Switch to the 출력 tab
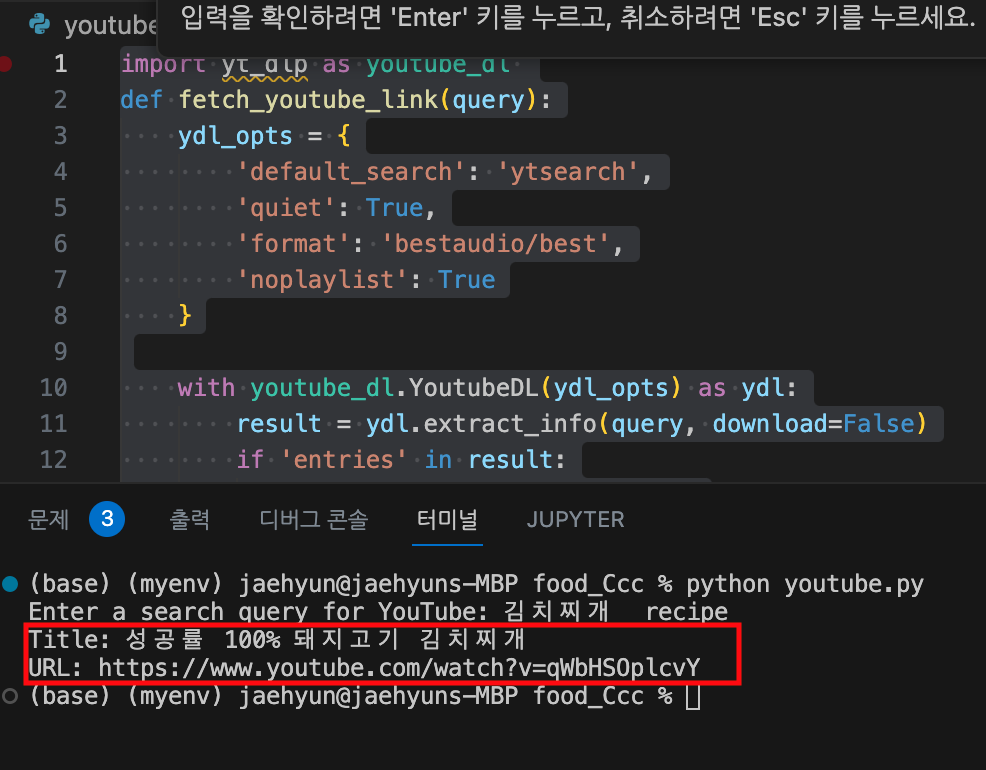Screen dimensions: 986x770 tap(189, 519)
